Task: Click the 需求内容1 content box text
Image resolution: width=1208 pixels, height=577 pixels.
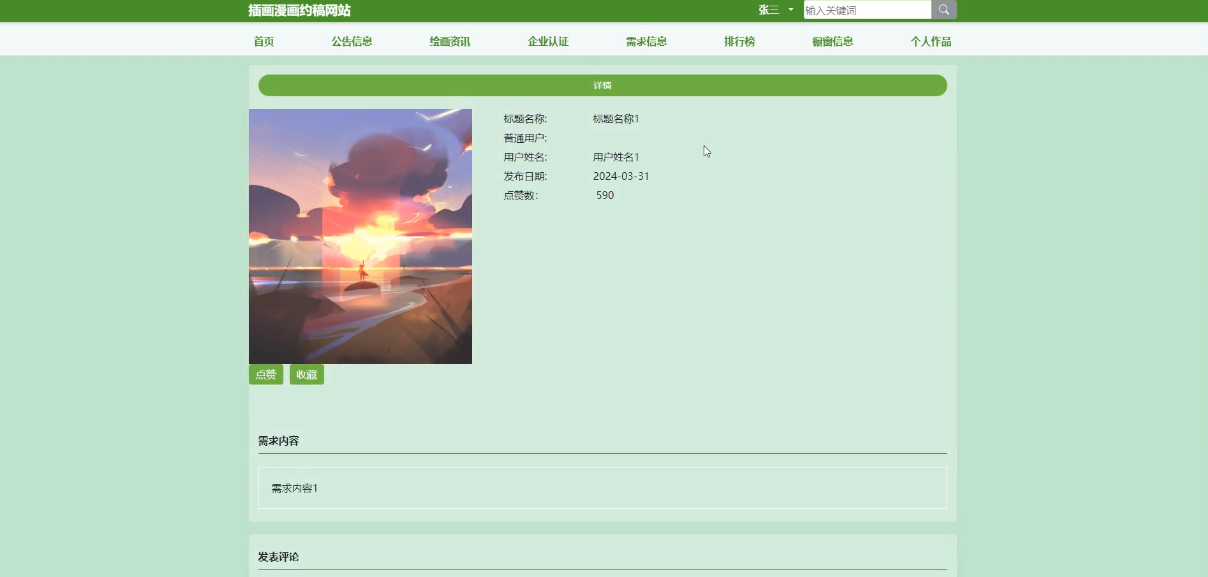Action: click(x=294, y=488)
